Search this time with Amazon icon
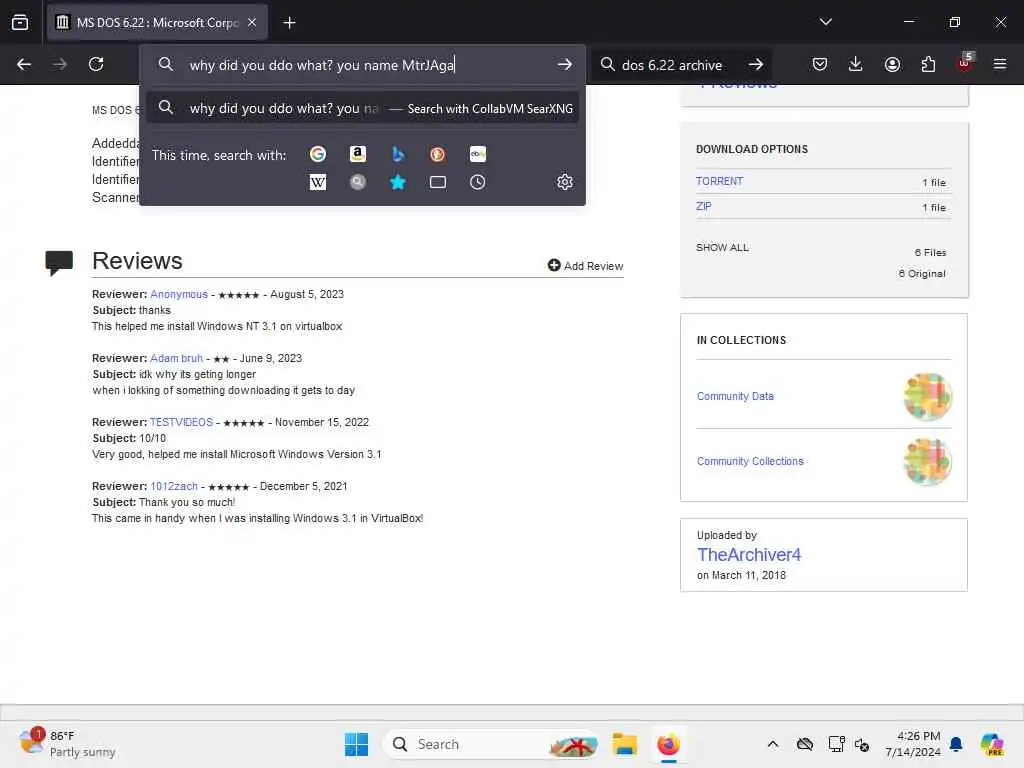1024x768 pixels. point(357,154)
